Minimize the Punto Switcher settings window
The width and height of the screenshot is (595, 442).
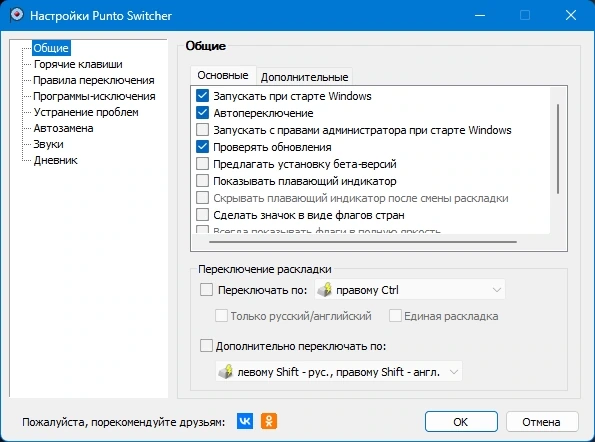coord(480,15)
